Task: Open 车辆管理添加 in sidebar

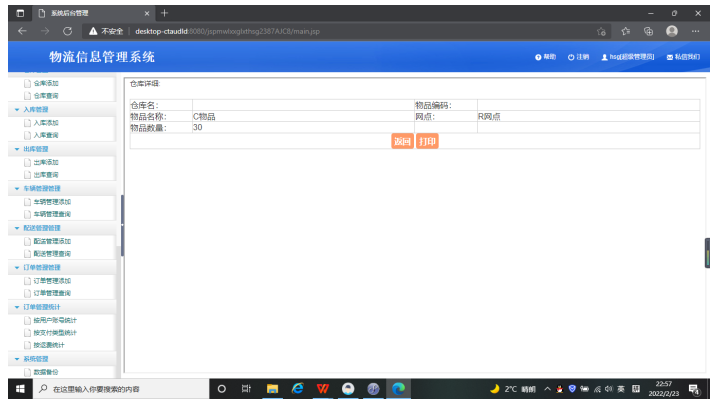Action: click(52, 202)
